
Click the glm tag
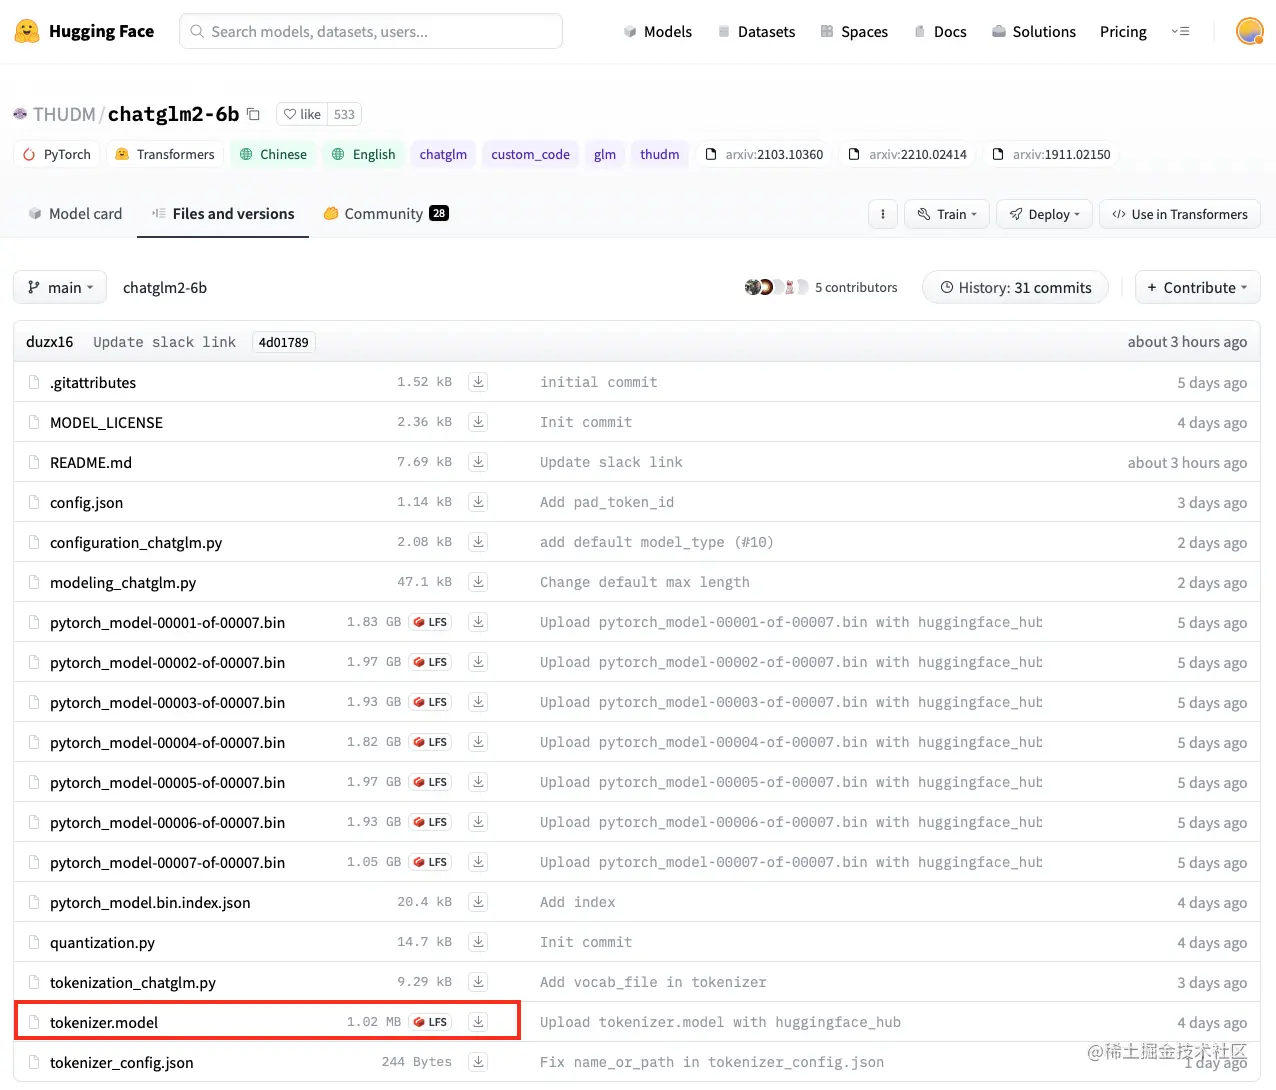(605, 154)
